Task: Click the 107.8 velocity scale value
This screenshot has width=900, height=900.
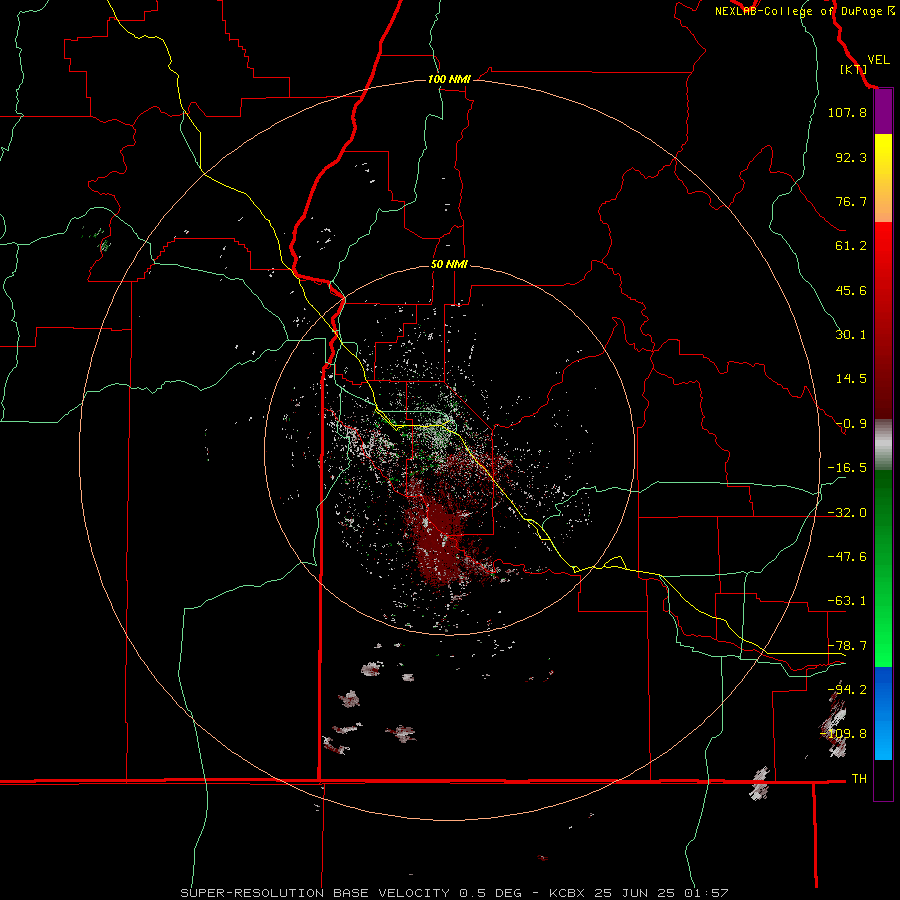Action: [847, 112]
